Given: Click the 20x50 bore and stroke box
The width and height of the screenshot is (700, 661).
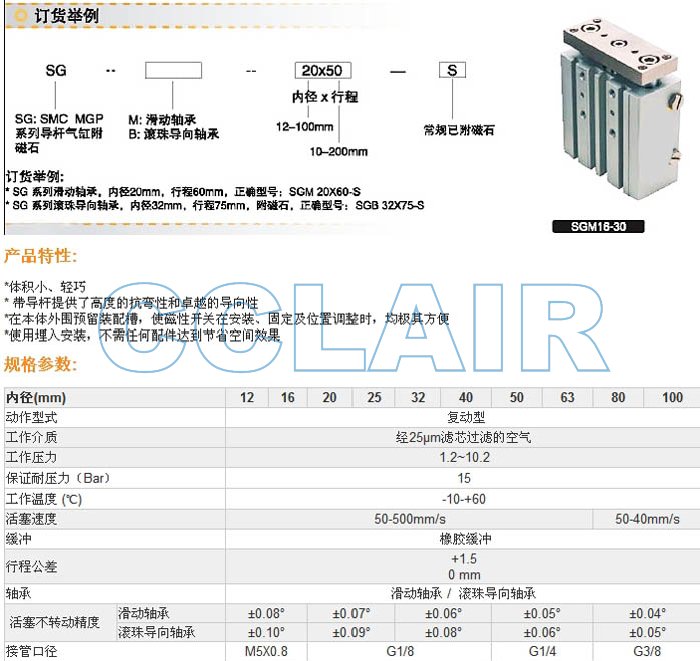Looking at the screenshot, I should pos(322,71).
